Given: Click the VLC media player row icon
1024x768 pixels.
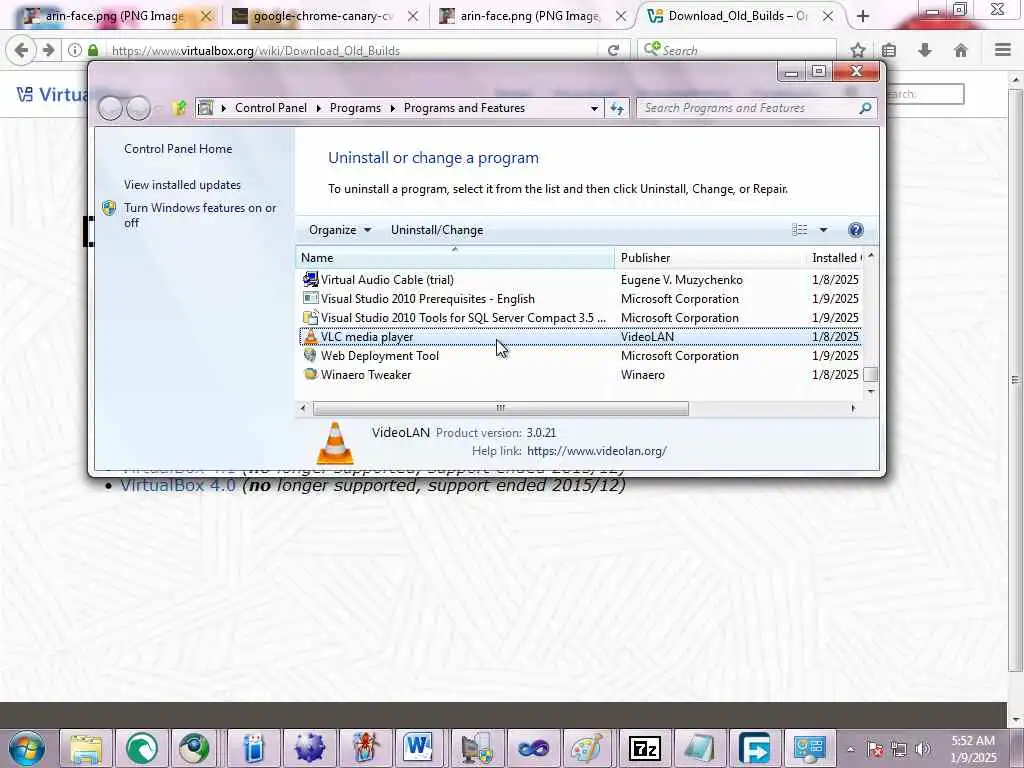Looking at the screenshot, I should (x=310, y=337).
